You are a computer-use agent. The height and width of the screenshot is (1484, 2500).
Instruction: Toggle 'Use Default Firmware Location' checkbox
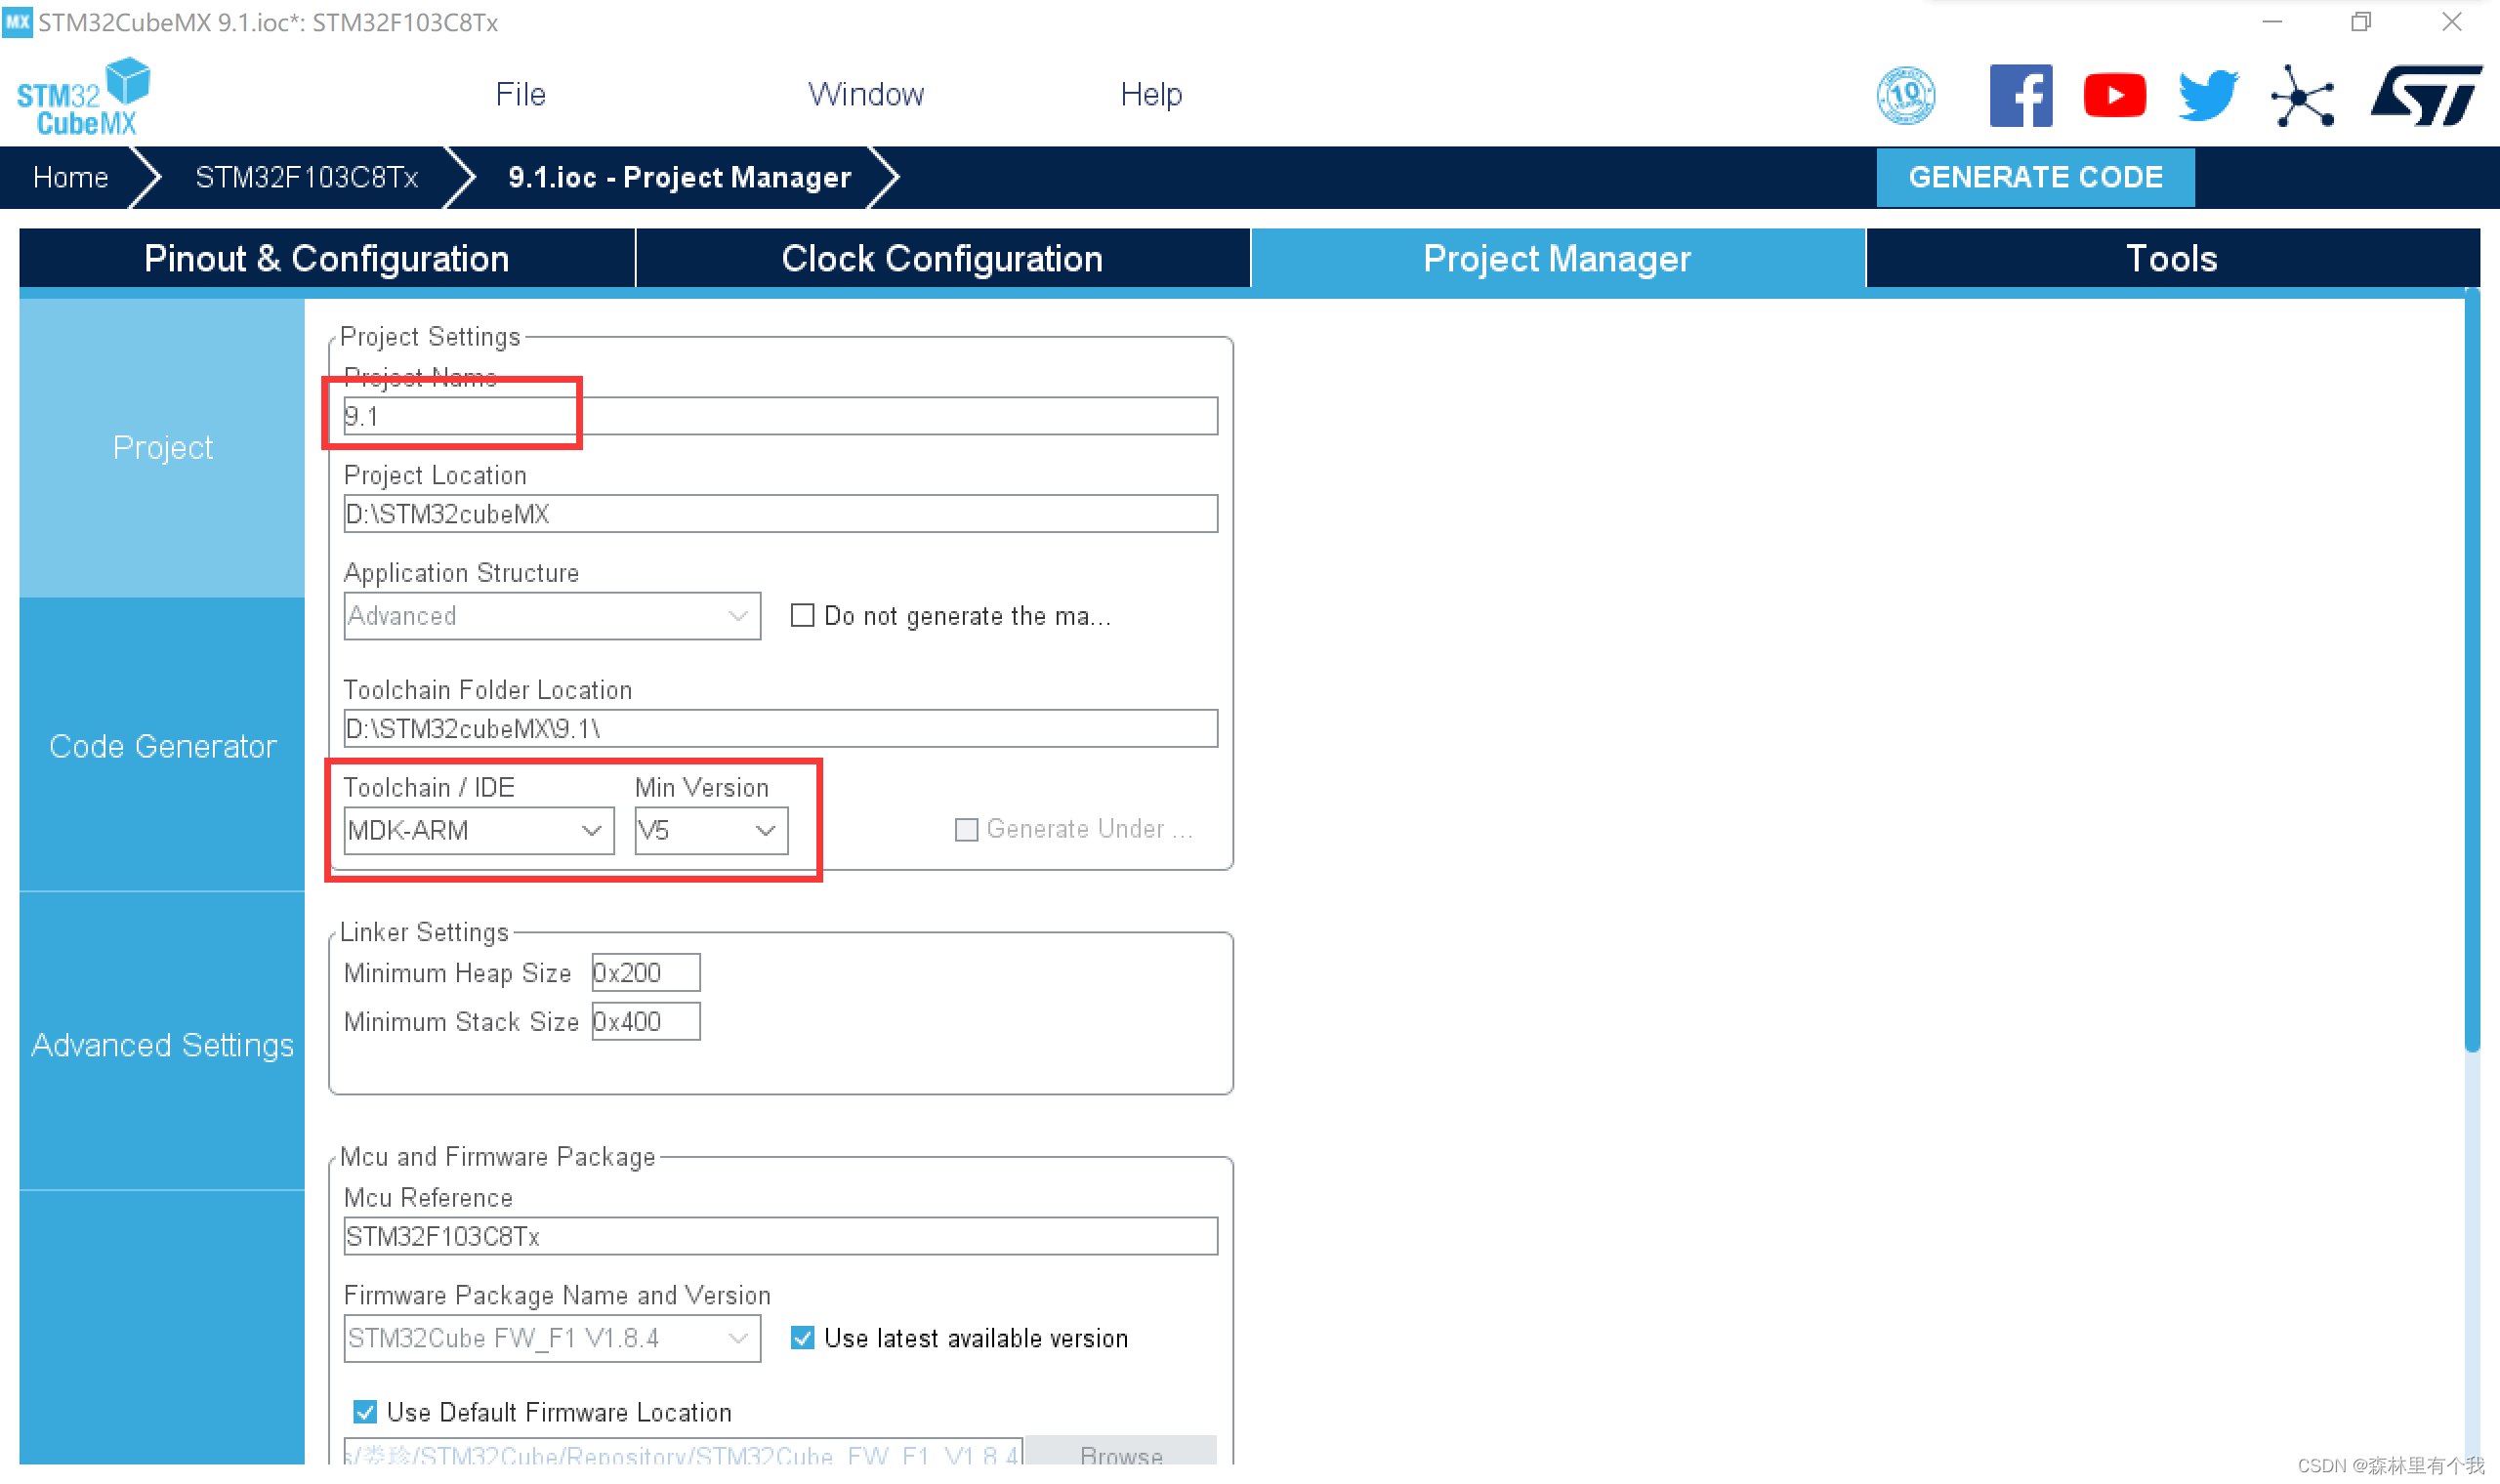click(365, 1411)
